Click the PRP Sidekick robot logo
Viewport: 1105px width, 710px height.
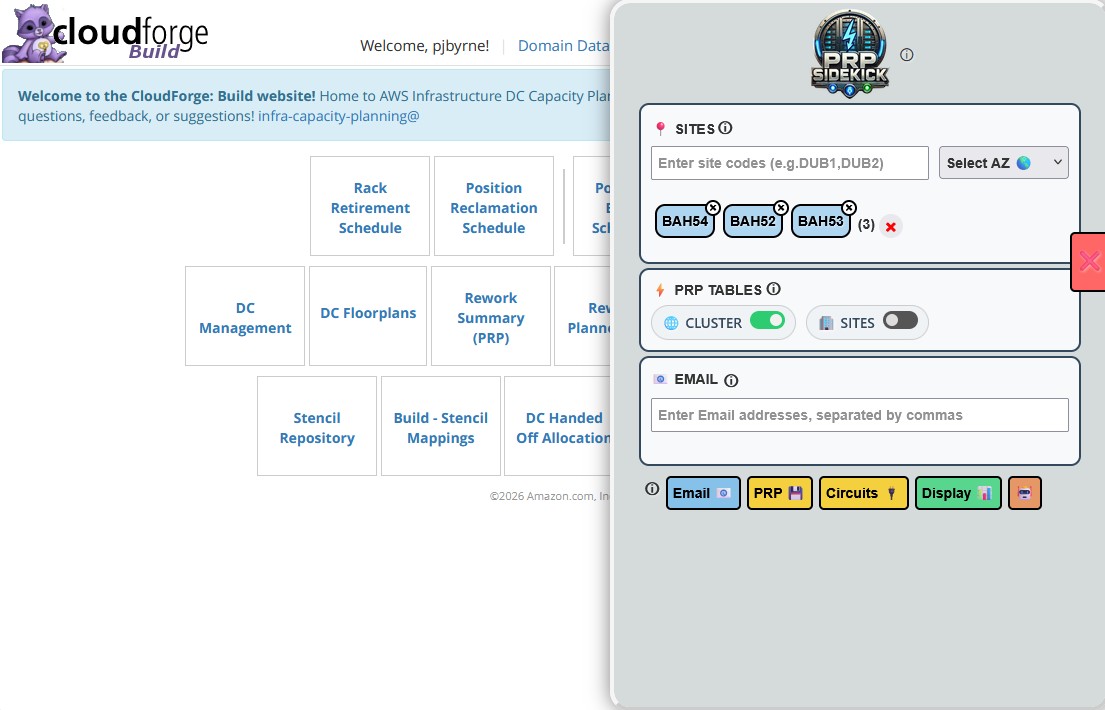[849, 52]
